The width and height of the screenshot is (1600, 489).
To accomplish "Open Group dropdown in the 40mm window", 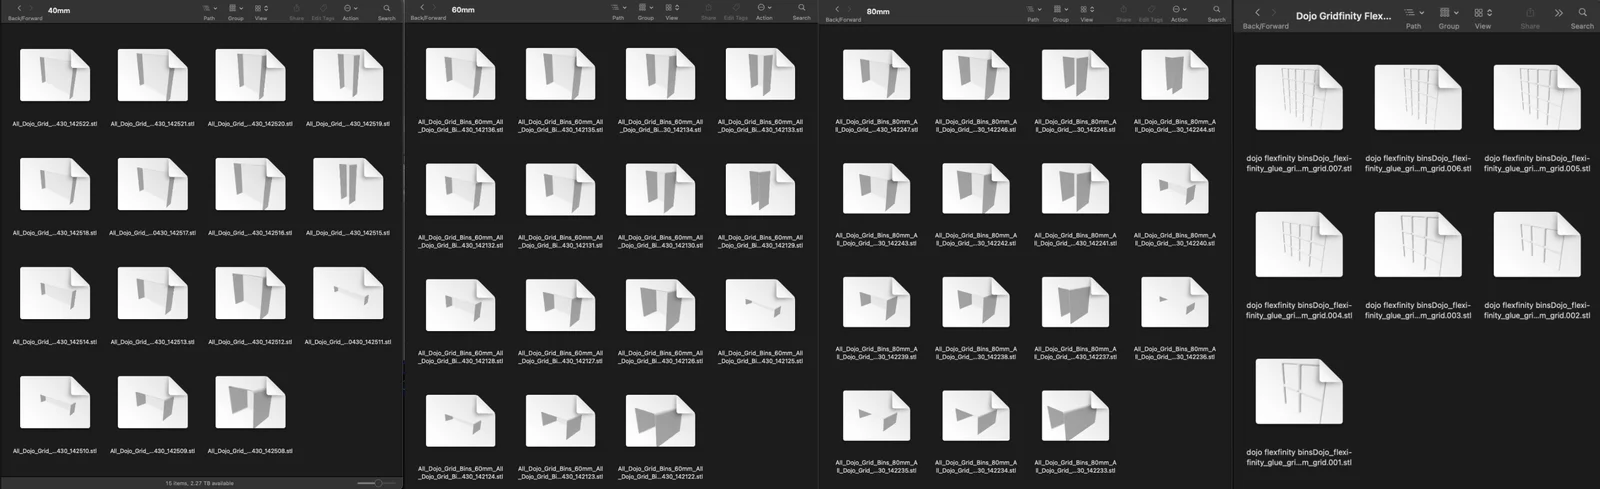I will pos(235,9).
